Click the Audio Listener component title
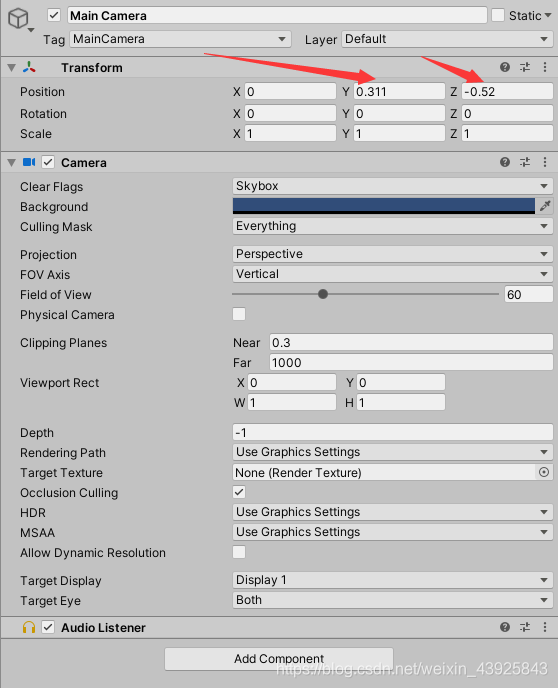The image size is (558, 688). [103, 627]
